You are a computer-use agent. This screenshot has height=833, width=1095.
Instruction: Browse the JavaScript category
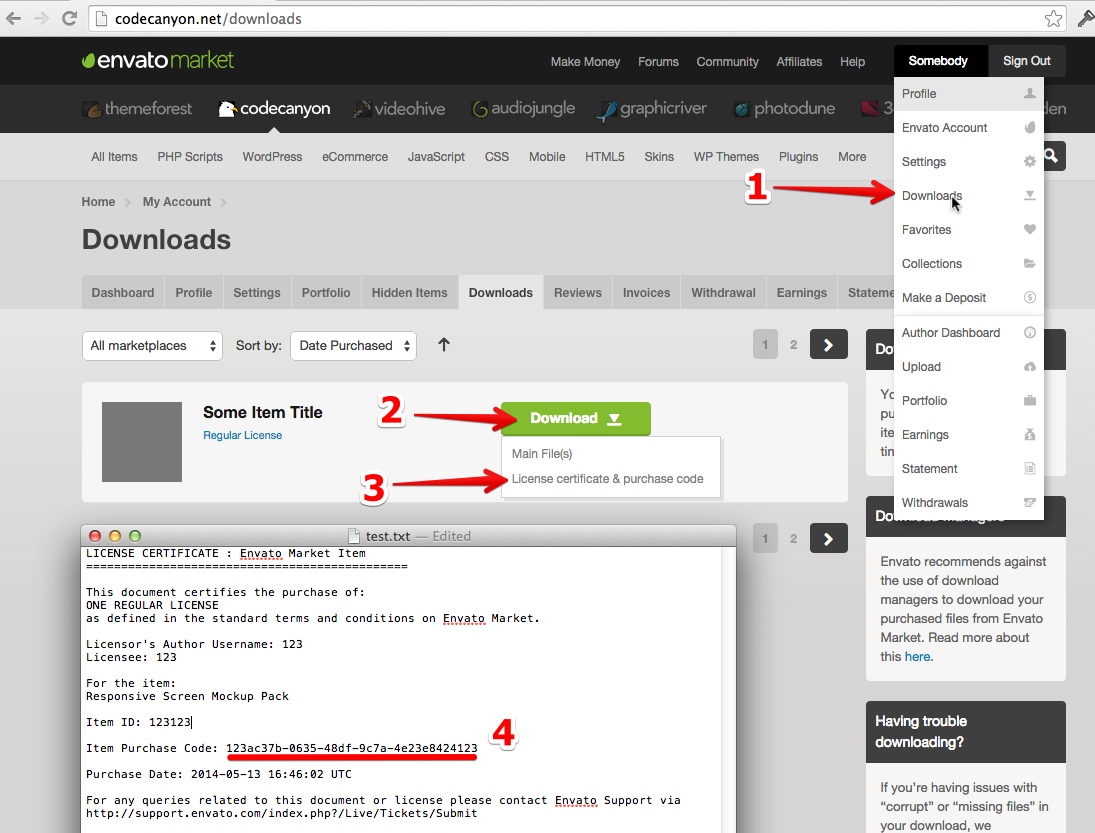[436, 156]
